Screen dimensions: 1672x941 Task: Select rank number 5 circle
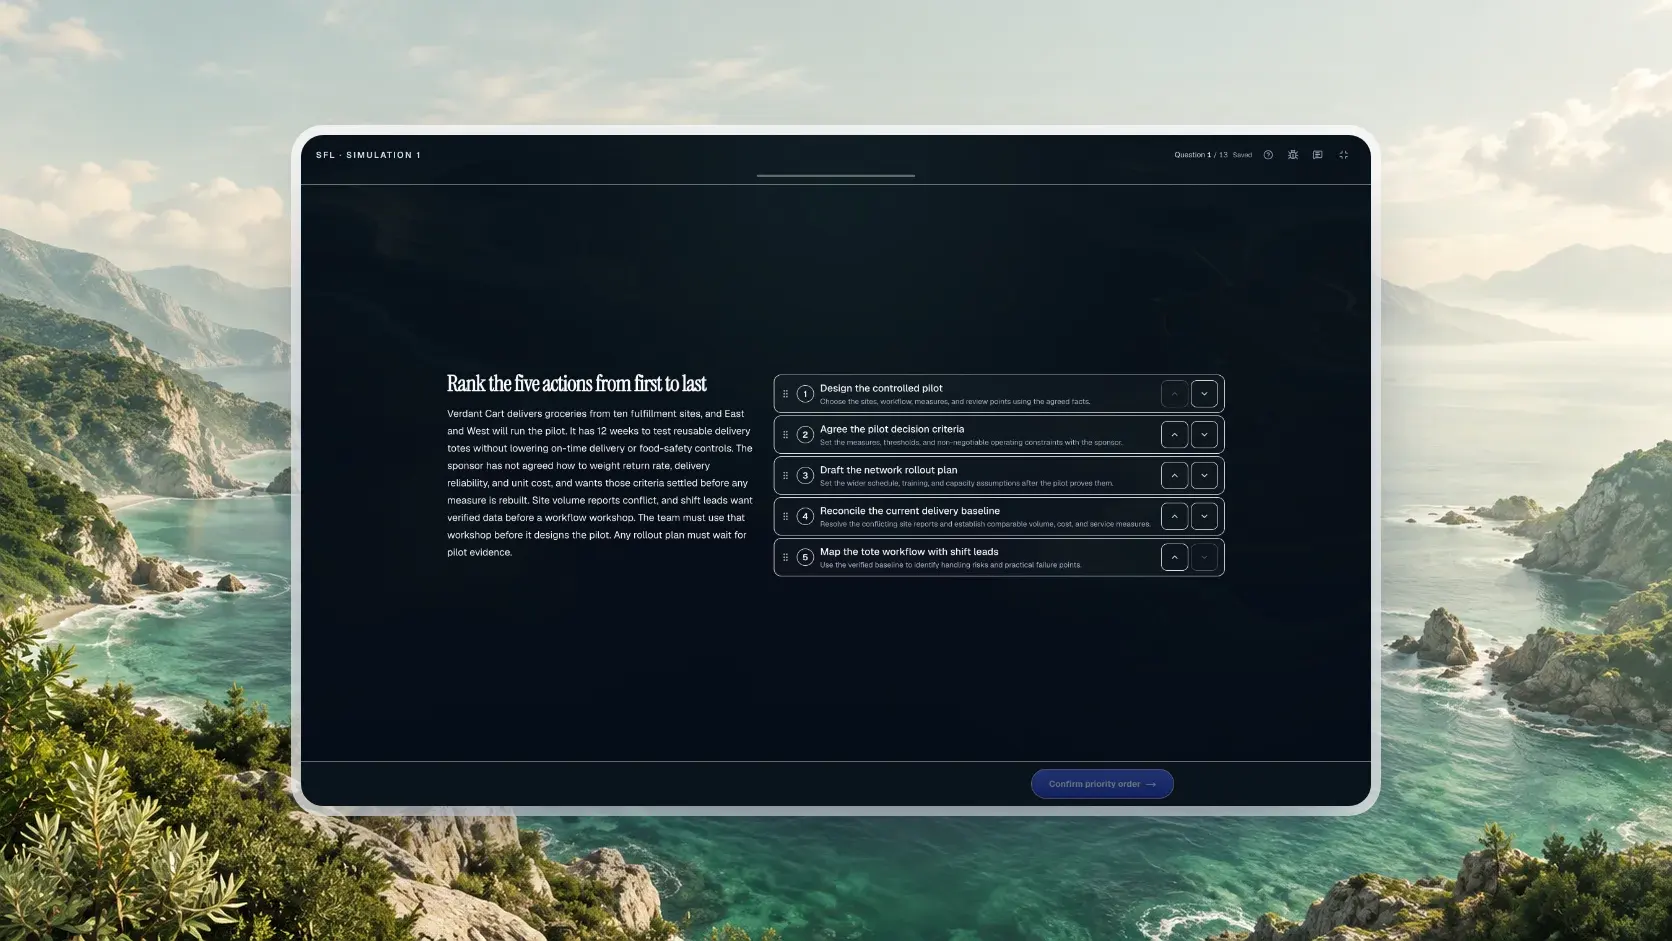pyautogui.click(x=805, y=558)
